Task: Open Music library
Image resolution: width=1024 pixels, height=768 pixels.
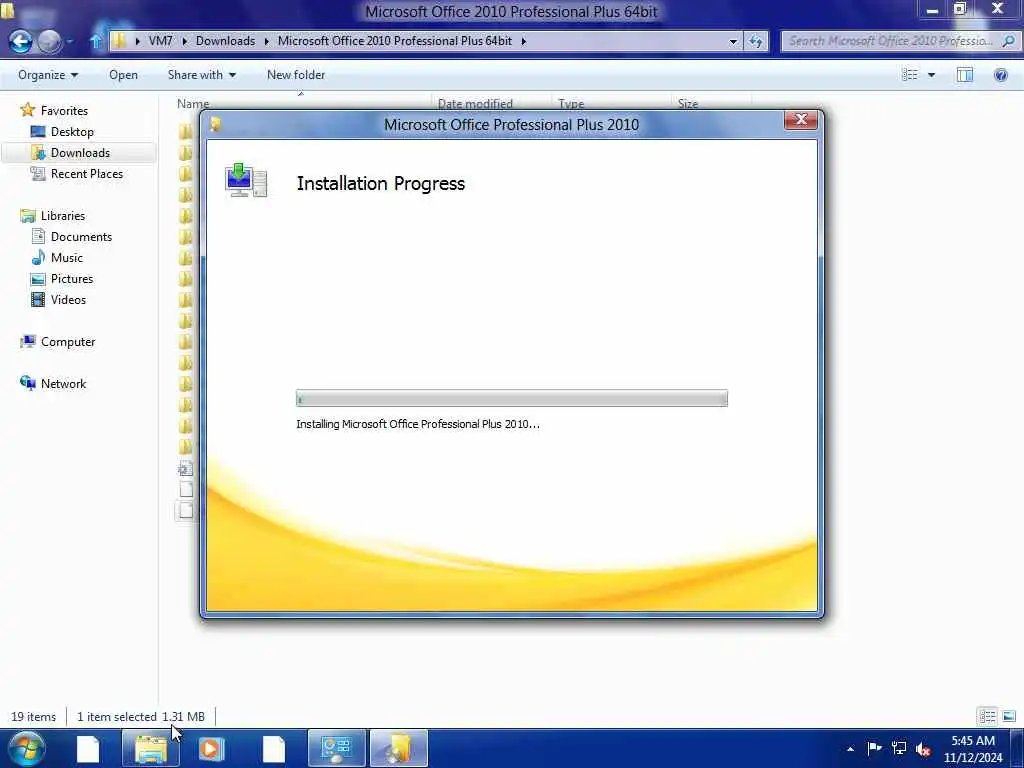Action: pos(67,257)
